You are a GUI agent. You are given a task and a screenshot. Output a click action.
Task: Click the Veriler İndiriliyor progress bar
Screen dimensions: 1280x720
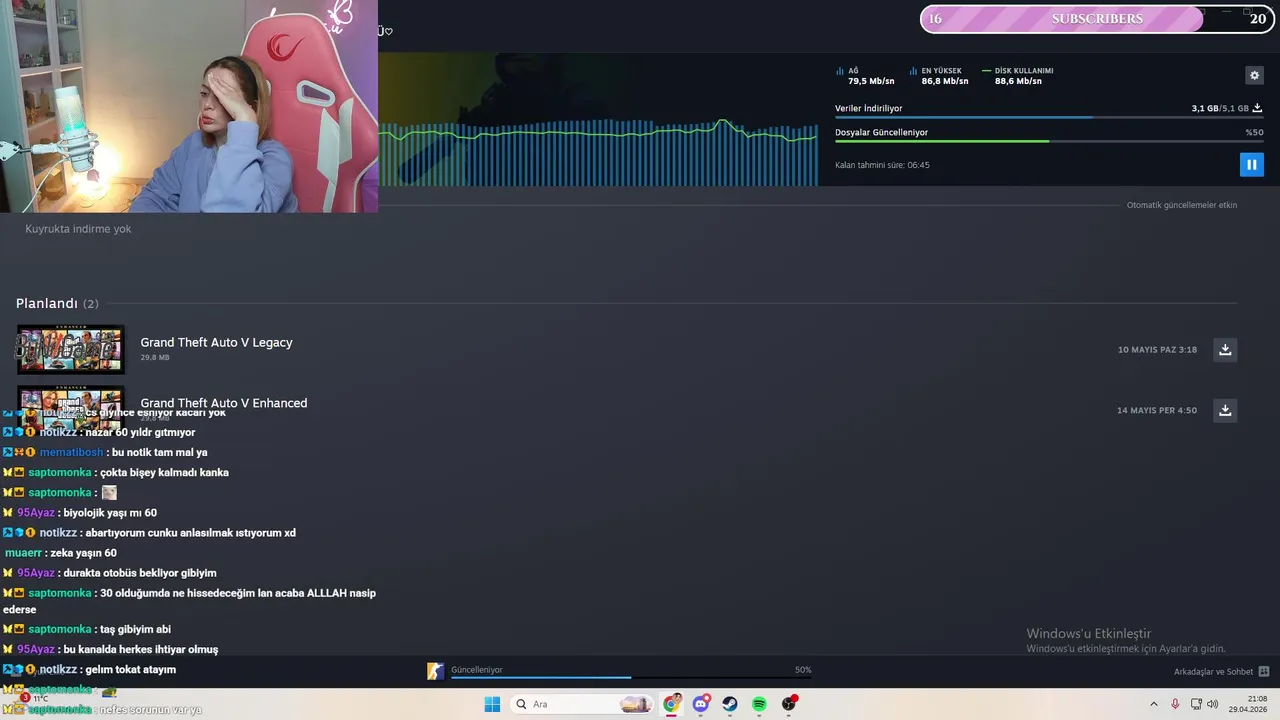point(1049,117)
